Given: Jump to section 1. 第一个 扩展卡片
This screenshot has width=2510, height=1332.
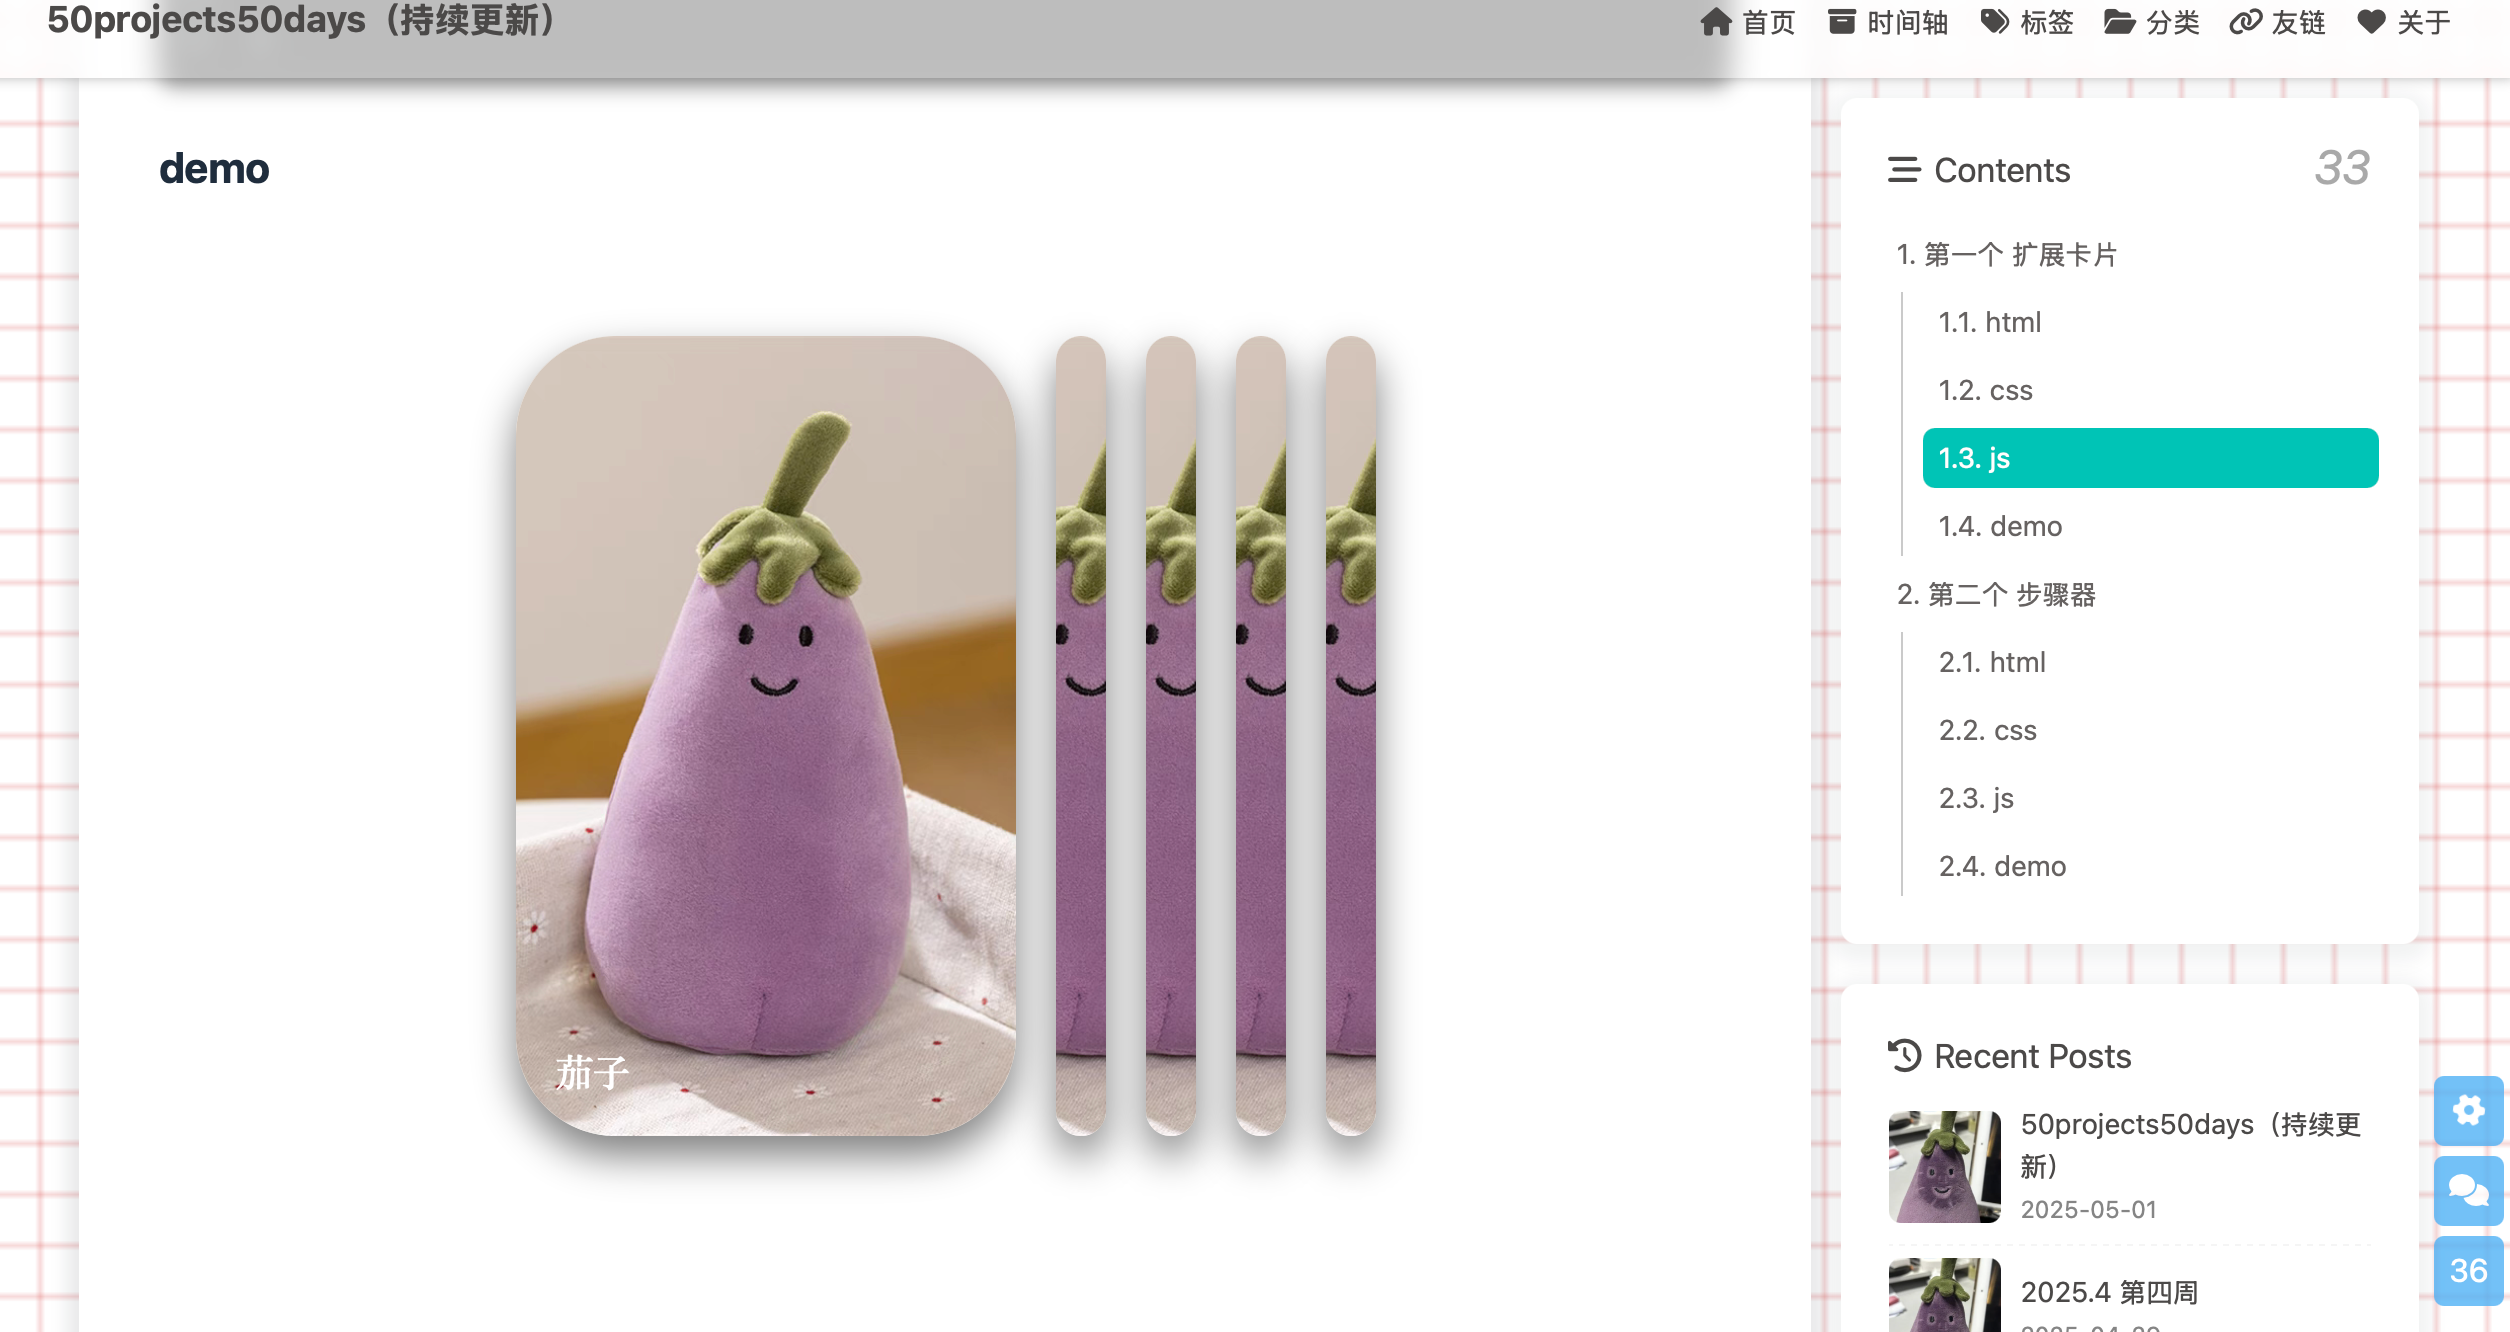Looking at the screenshot, I should pyautogui.click(x=2007, y=255).
